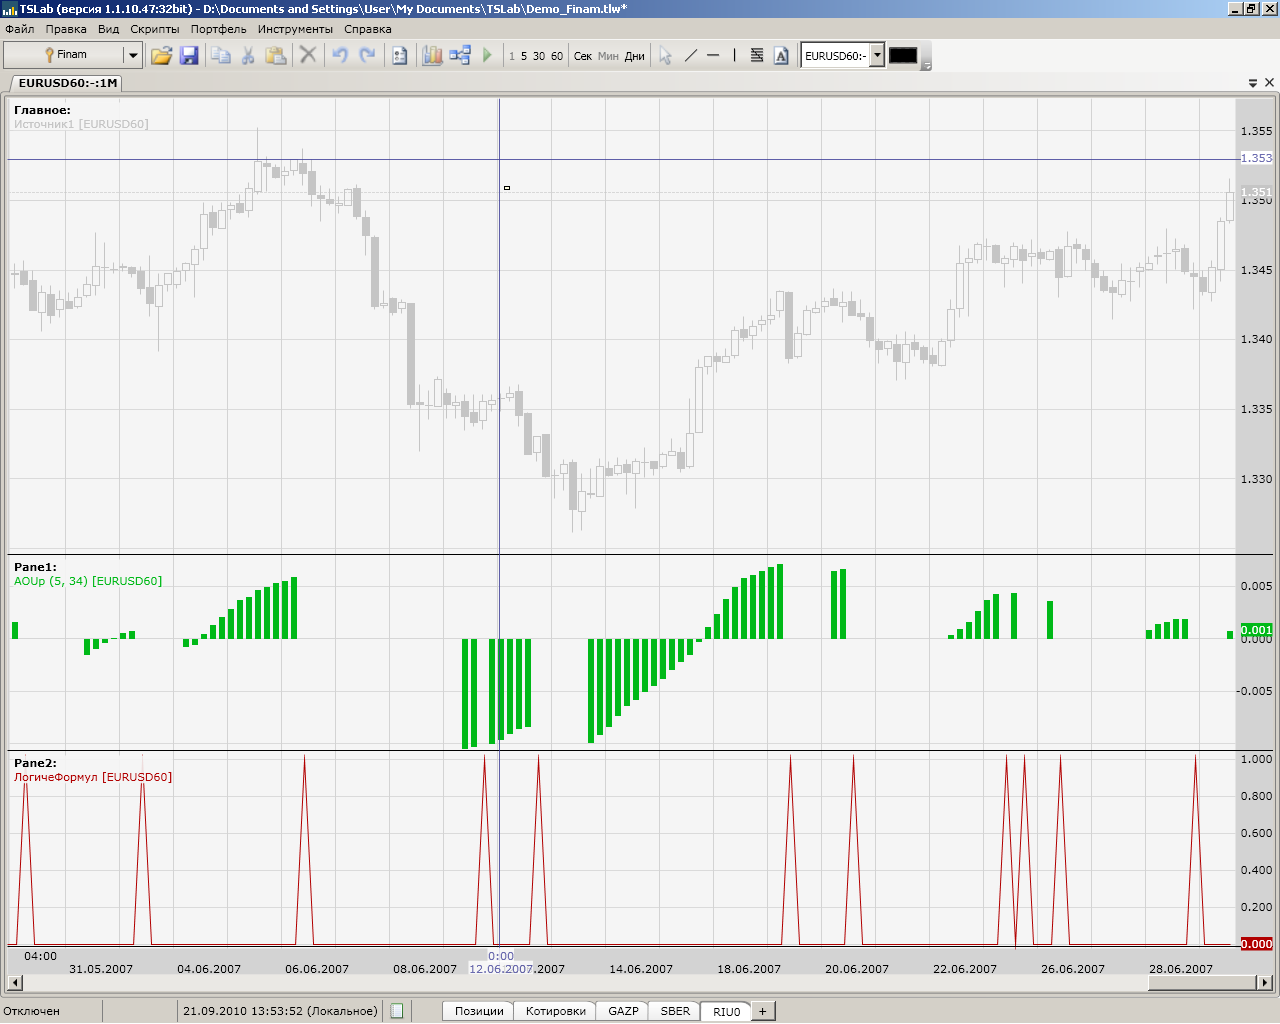Switch timeframe units to Мин

click(x=608, y=56)
